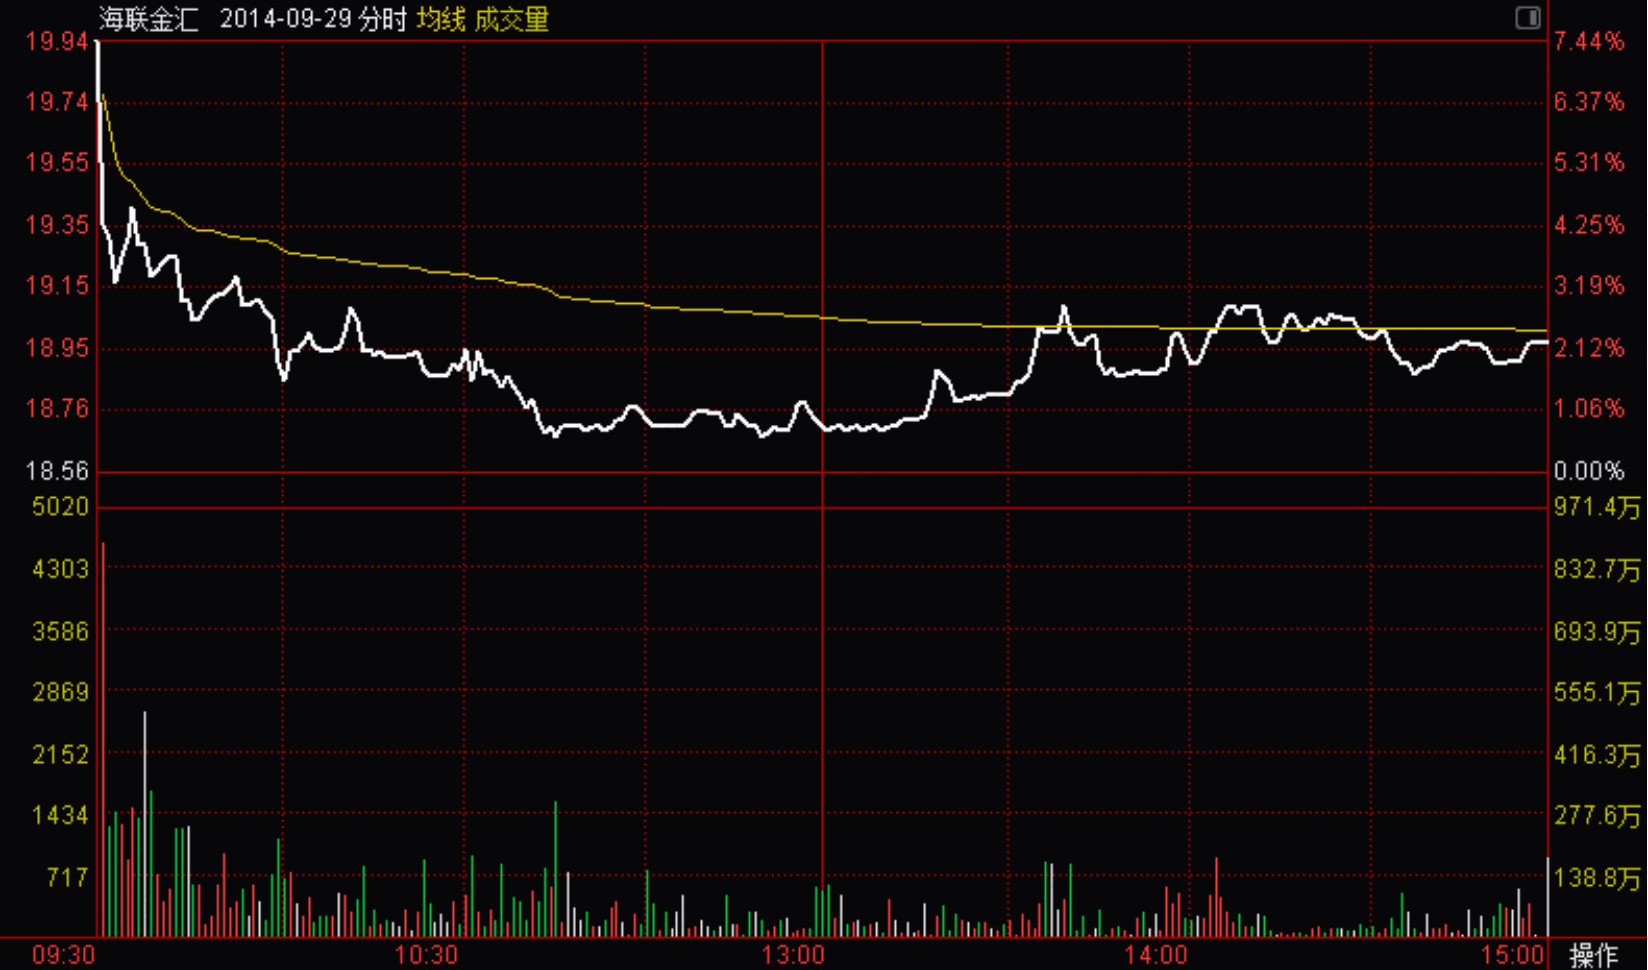Image resolution: width=1648 pixels, height=970 pixels.
Task: Click the 971.4万 turnover label
Action: coord(1597,507)
